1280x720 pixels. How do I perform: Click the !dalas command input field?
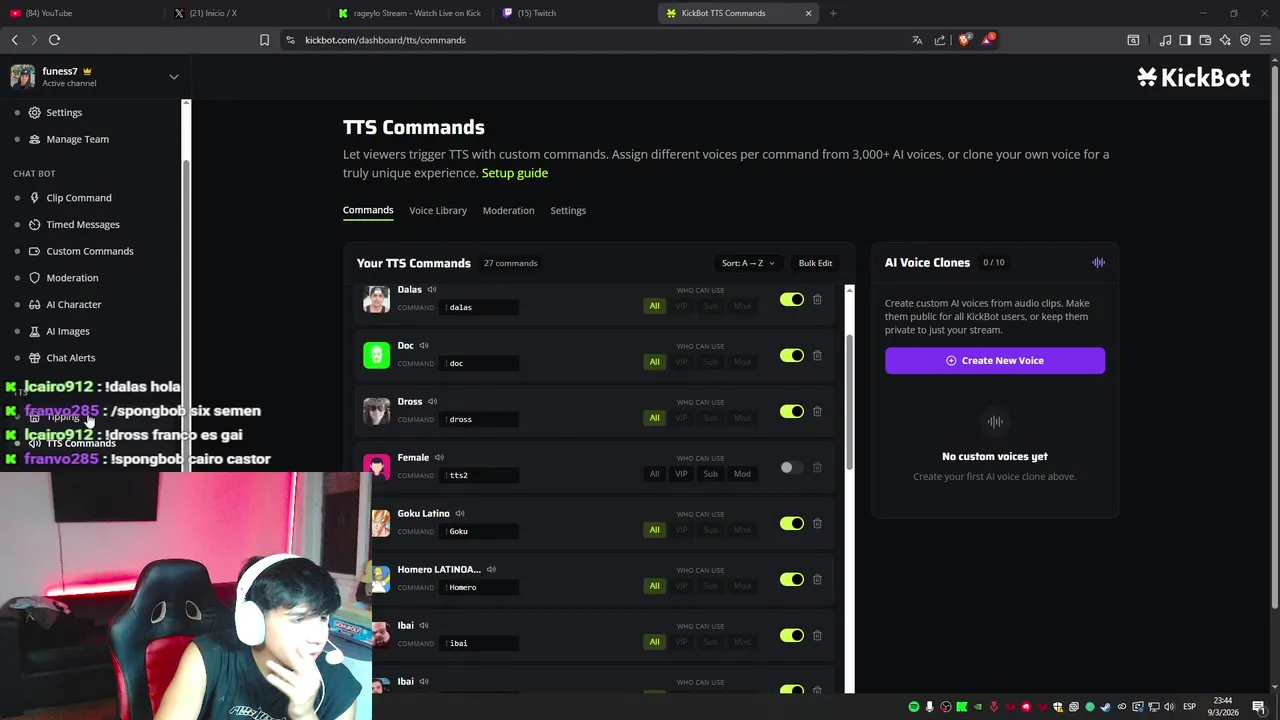pos(479,307)
